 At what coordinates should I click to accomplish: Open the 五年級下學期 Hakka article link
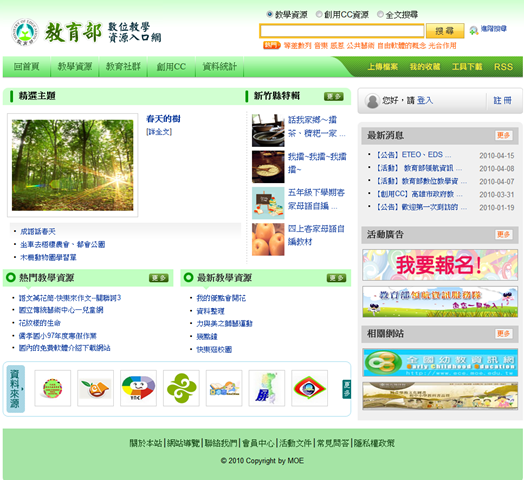pos(316,199)
